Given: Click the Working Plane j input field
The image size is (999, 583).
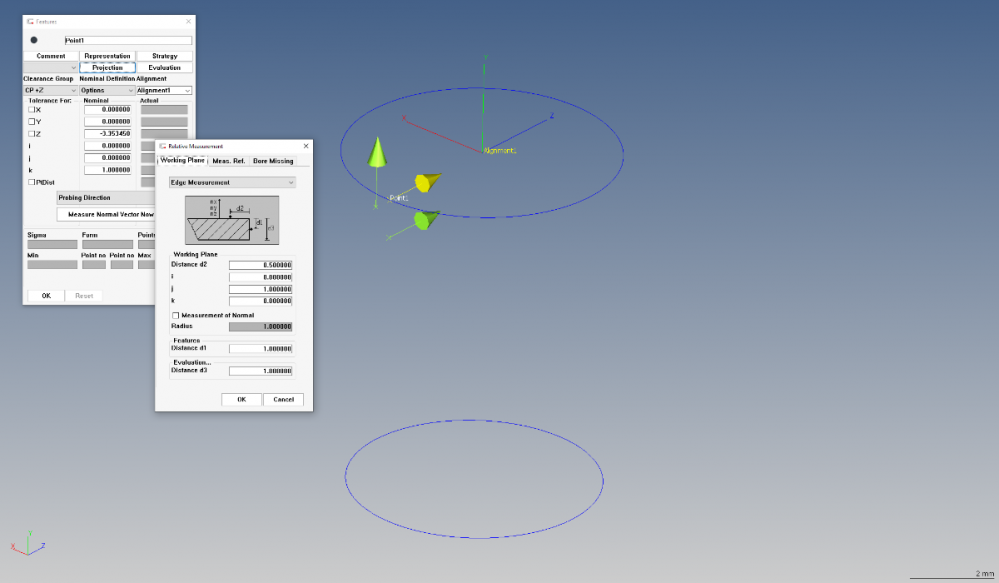Looking at the screenshot, I should 261,289.
